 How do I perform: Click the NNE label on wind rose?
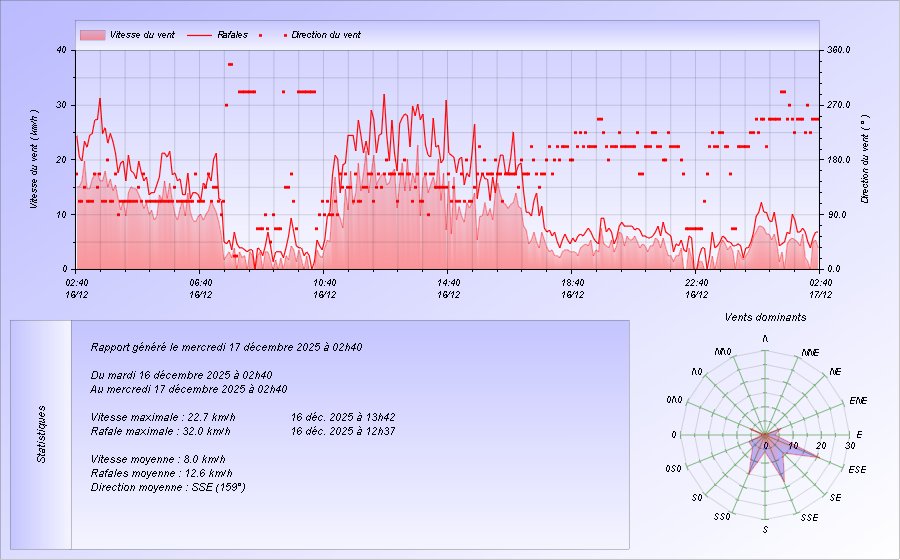pyautogui.click(x=811, y=353)
